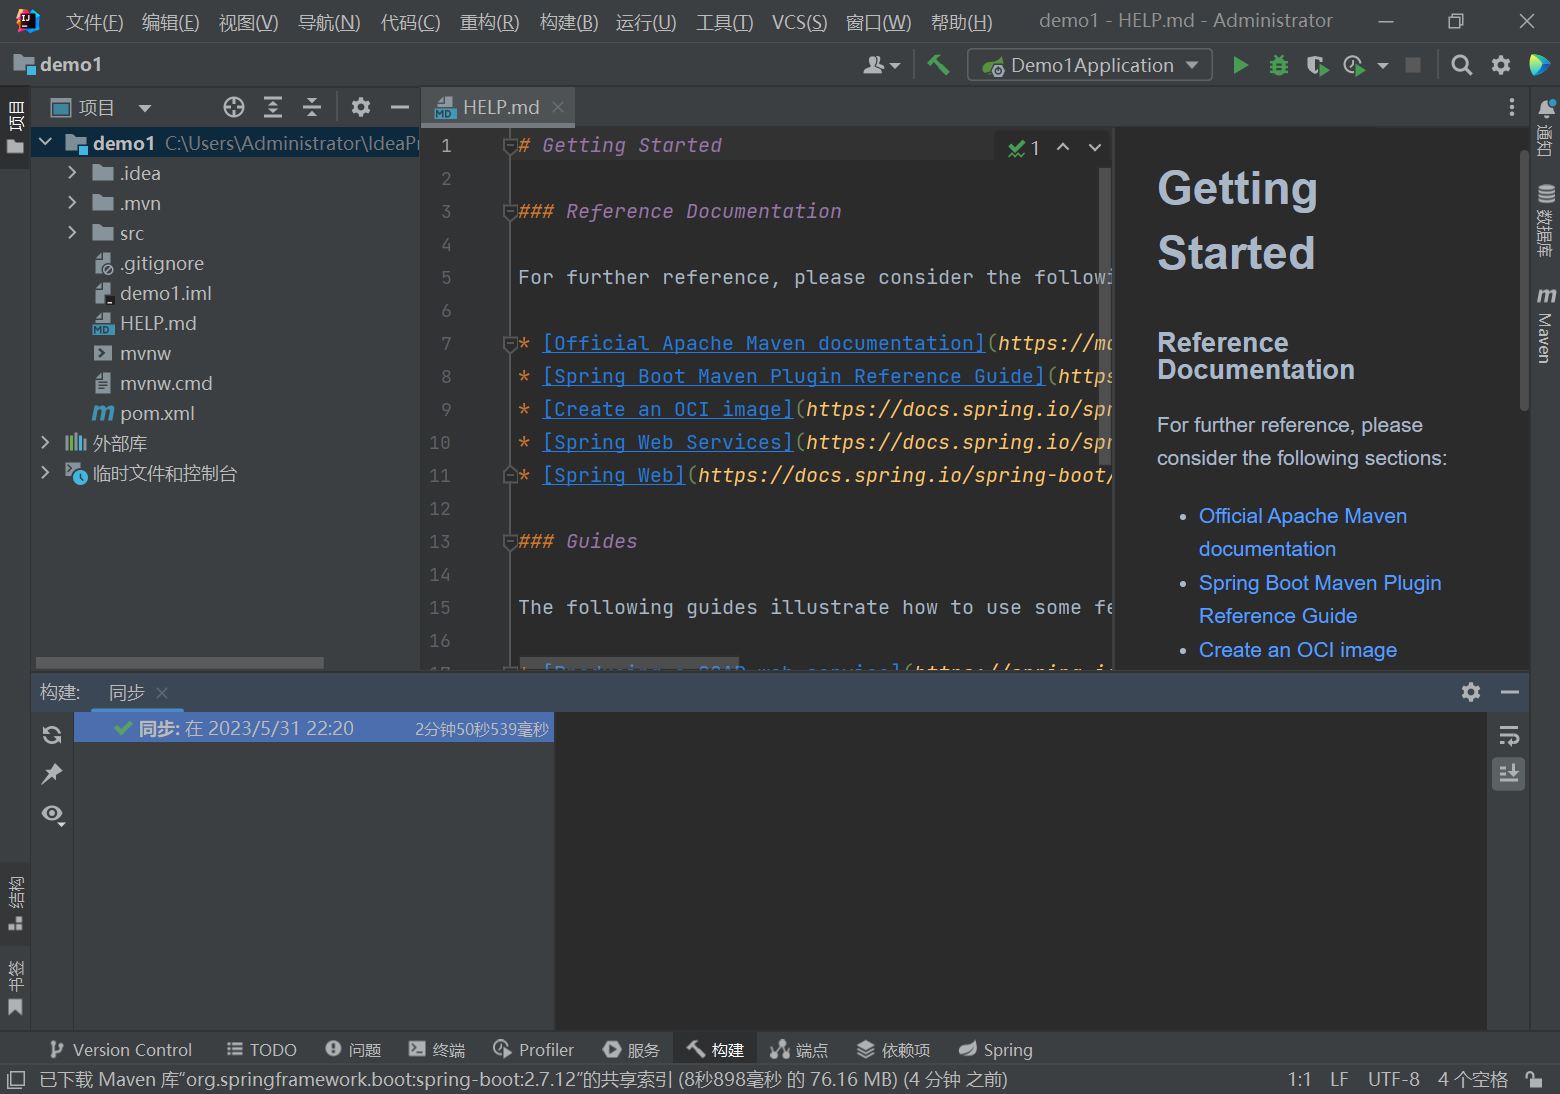The image size is (1560, 1094).
Task: Open the 重构(R) menu
Action: [489, 22]
